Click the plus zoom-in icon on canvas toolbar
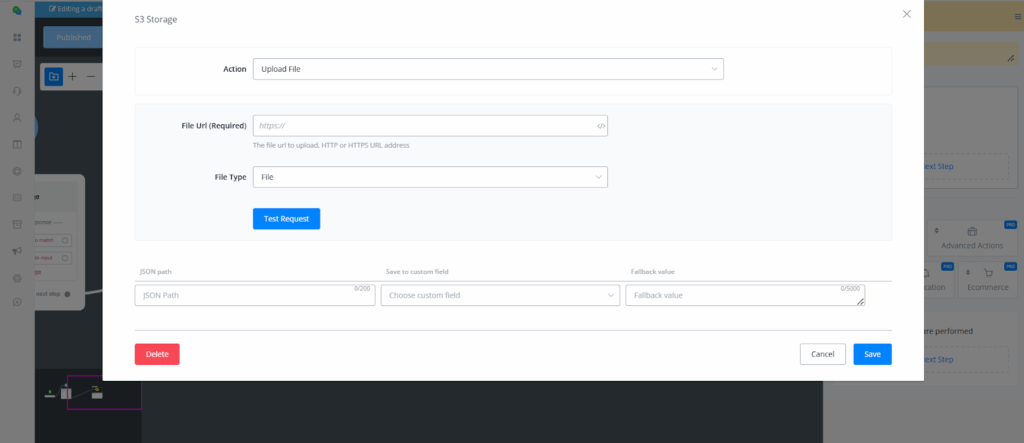 [x=72, y=76]
